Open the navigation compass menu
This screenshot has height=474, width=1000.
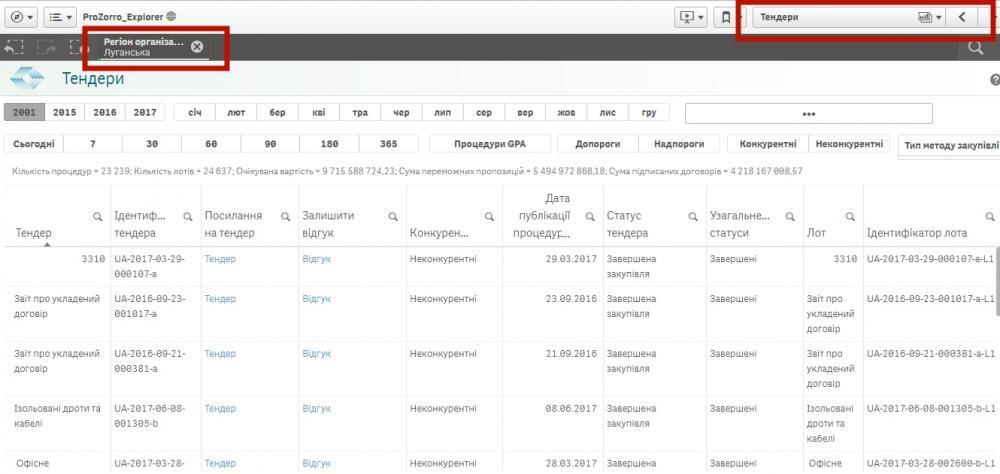pos(20,17)
